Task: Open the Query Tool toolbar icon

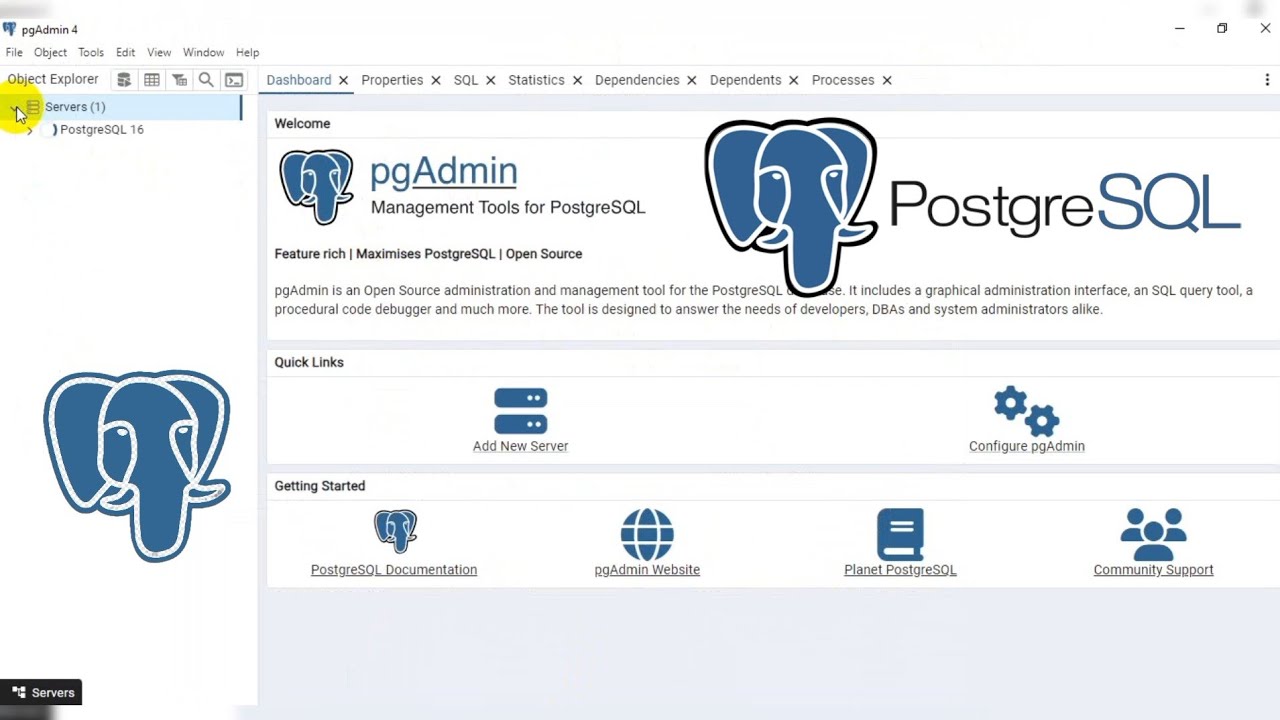Action: pos(124,80)
